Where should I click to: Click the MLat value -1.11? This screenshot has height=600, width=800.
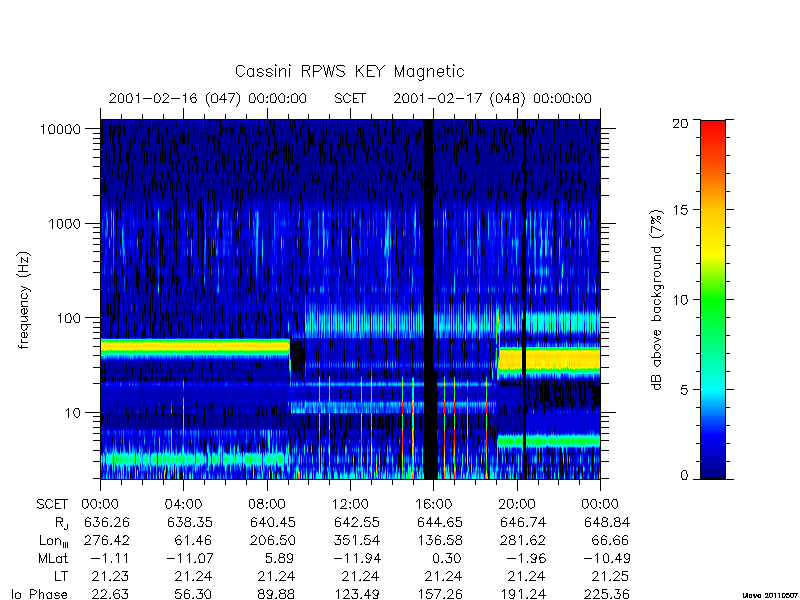(108, 558)
